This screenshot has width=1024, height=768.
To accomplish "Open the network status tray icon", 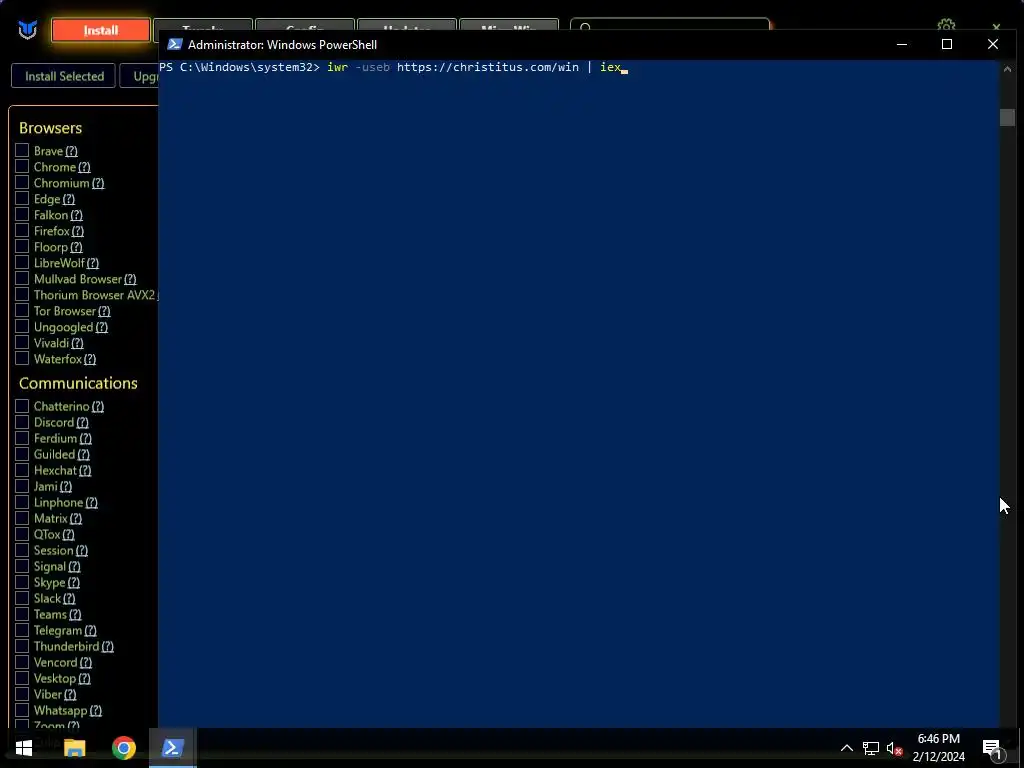I will [x=871, y=748].
